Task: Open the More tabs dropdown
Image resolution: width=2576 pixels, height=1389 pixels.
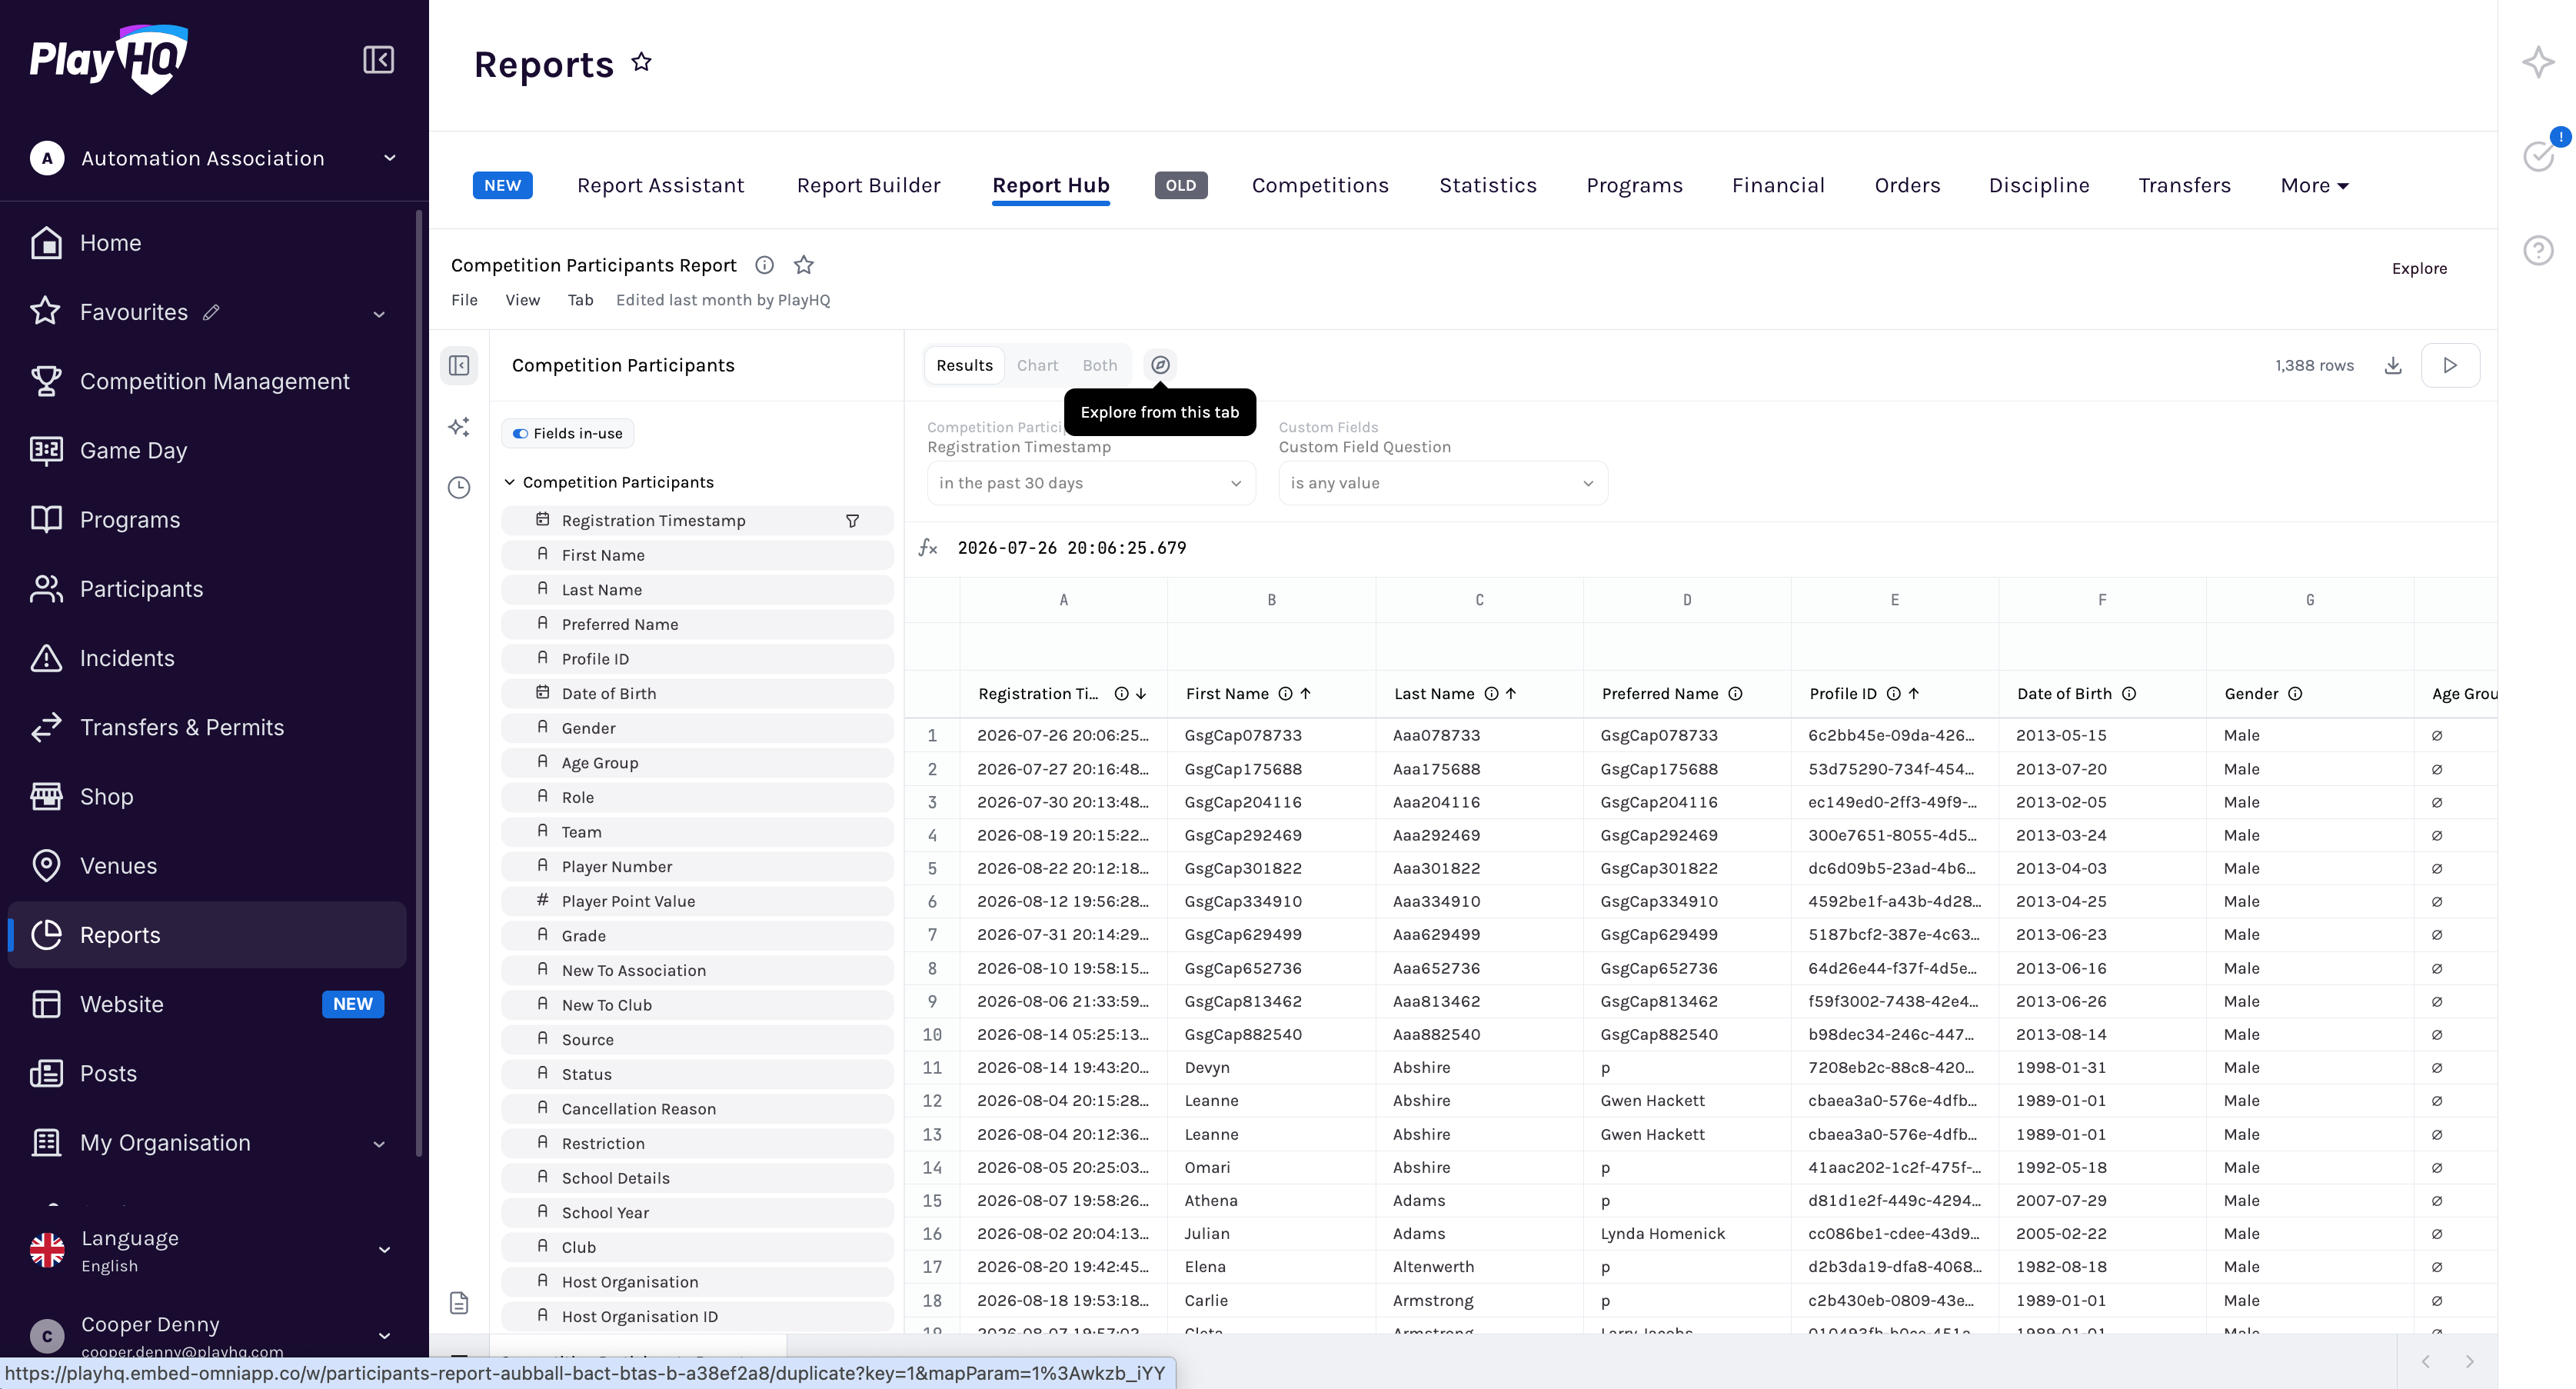Action: pos(2314,185)
